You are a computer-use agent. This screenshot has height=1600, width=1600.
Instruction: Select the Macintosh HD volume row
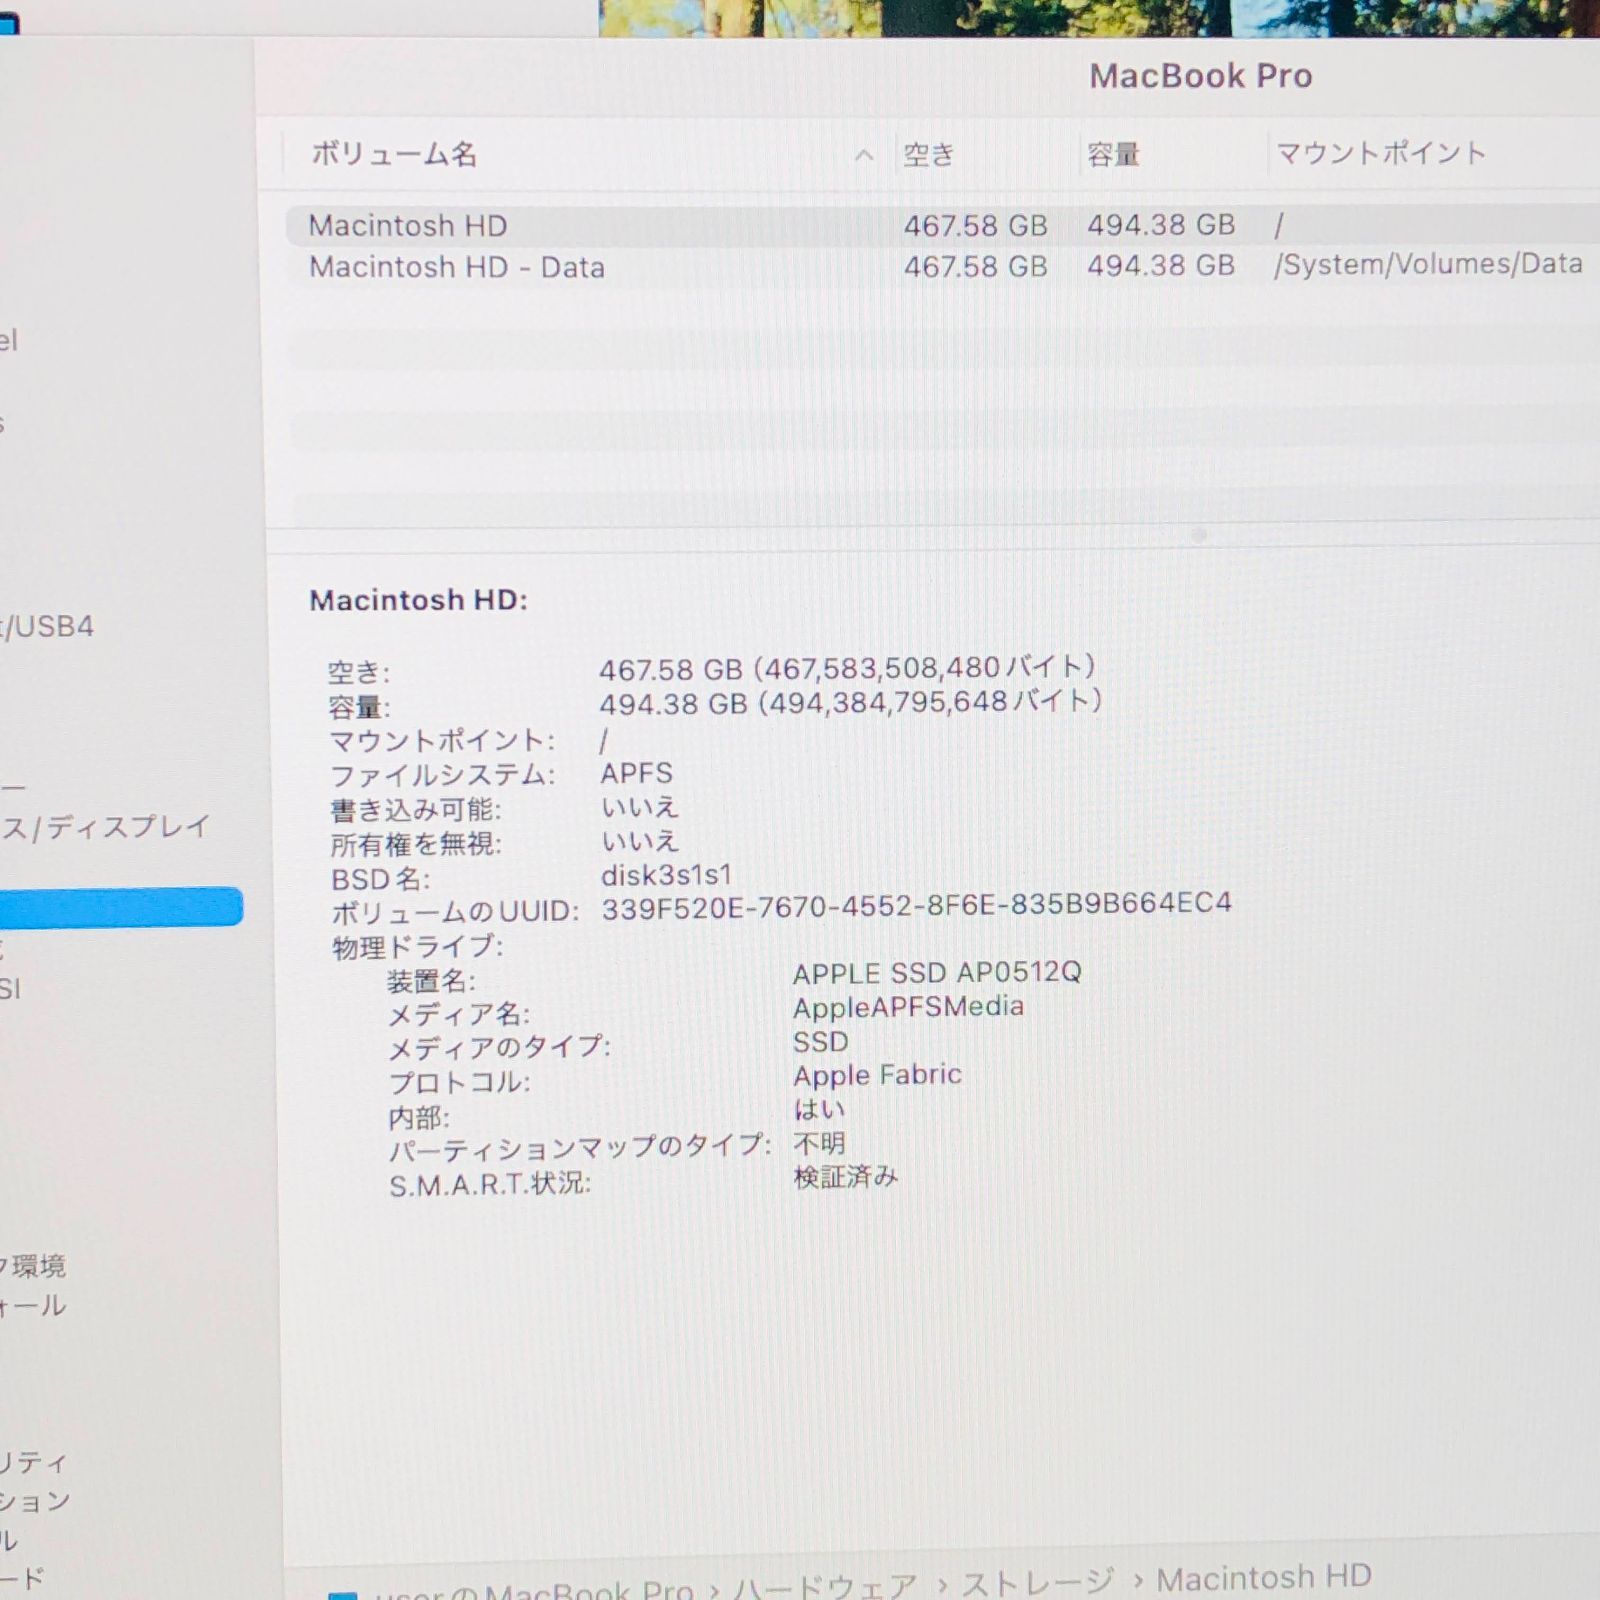click(942, 226)
